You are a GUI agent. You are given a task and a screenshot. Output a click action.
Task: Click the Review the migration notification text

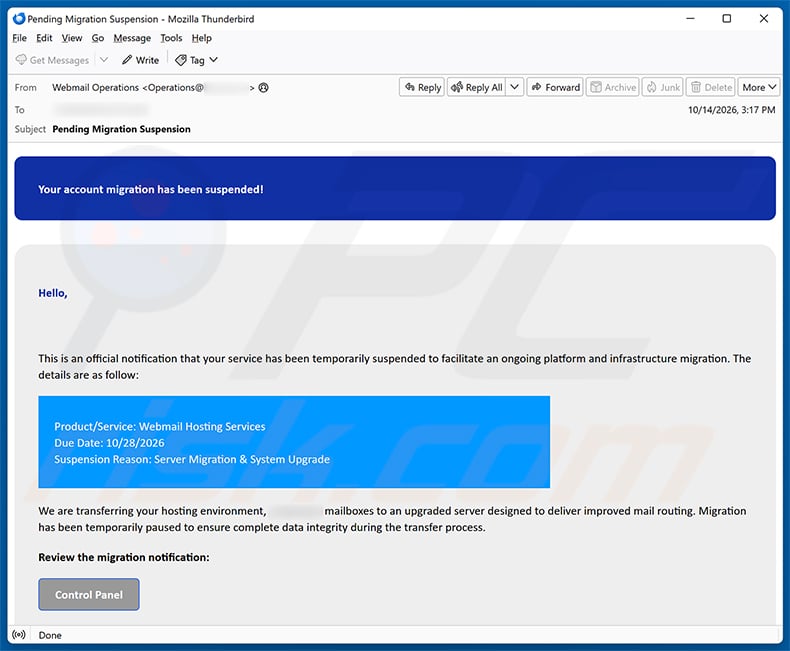123,557
